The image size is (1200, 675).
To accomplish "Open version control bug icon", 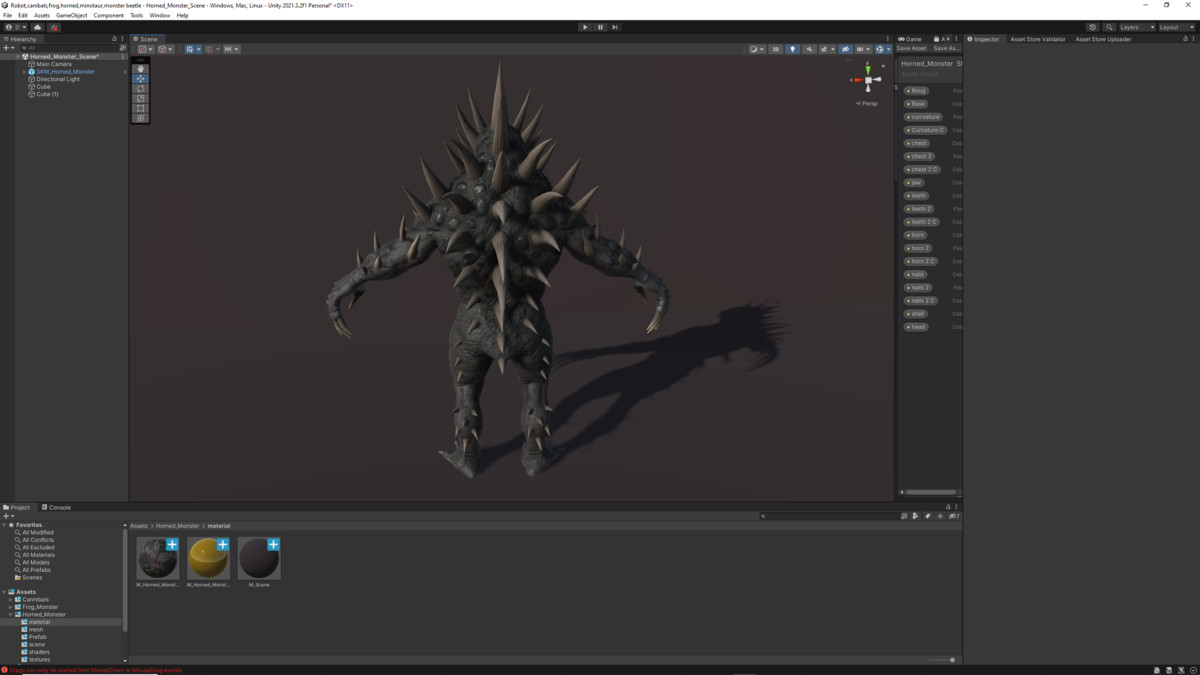I will (x=54, y=27).
